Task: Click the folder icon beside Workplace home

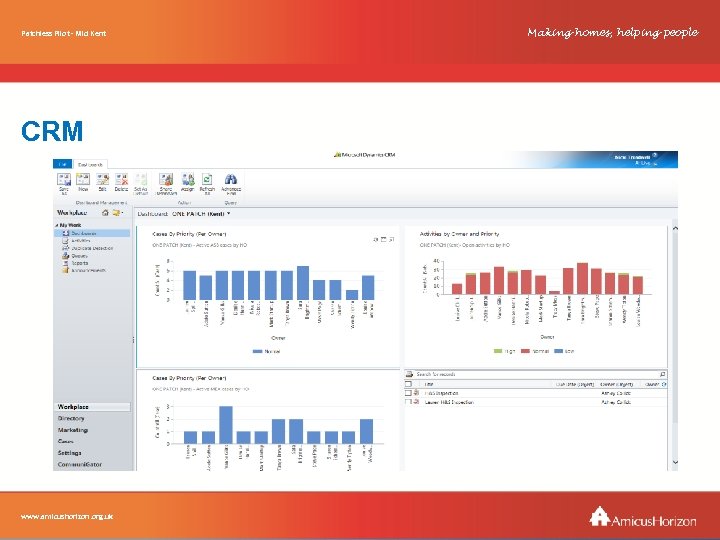Action: tap(116, 213)
